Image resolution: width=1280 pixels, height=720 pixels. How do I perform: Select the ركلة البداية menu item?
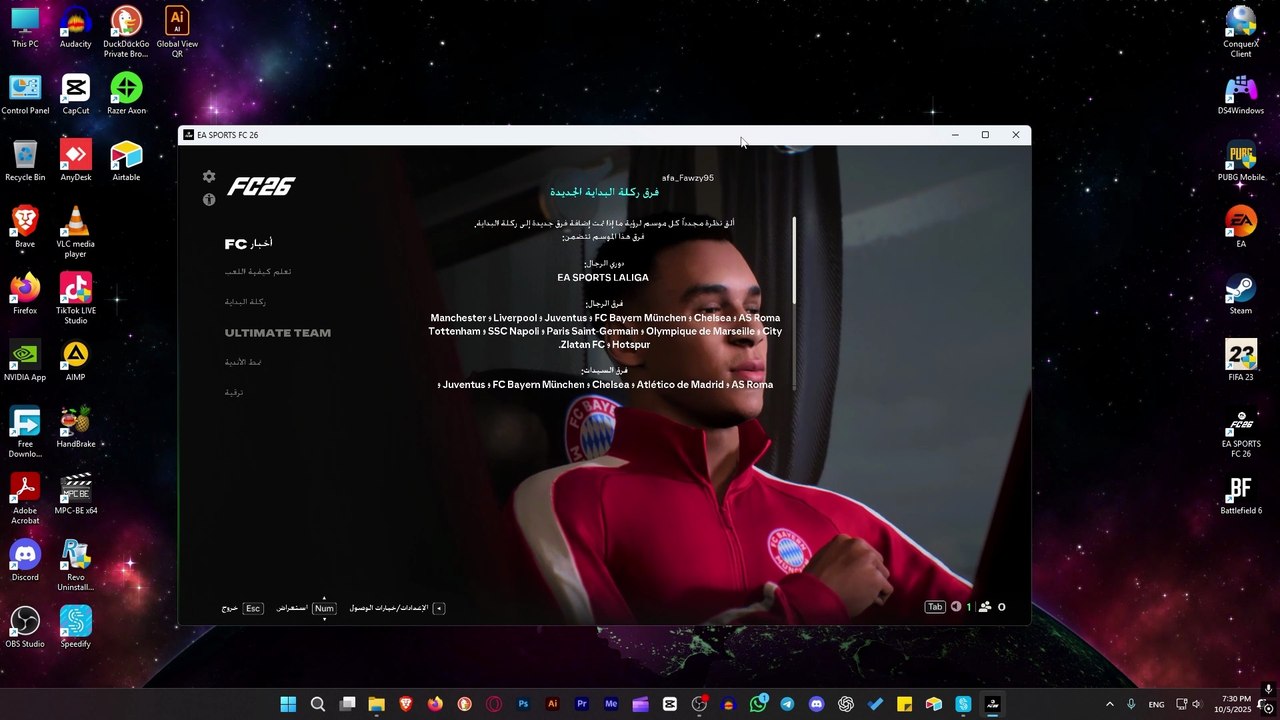(245, 302)
